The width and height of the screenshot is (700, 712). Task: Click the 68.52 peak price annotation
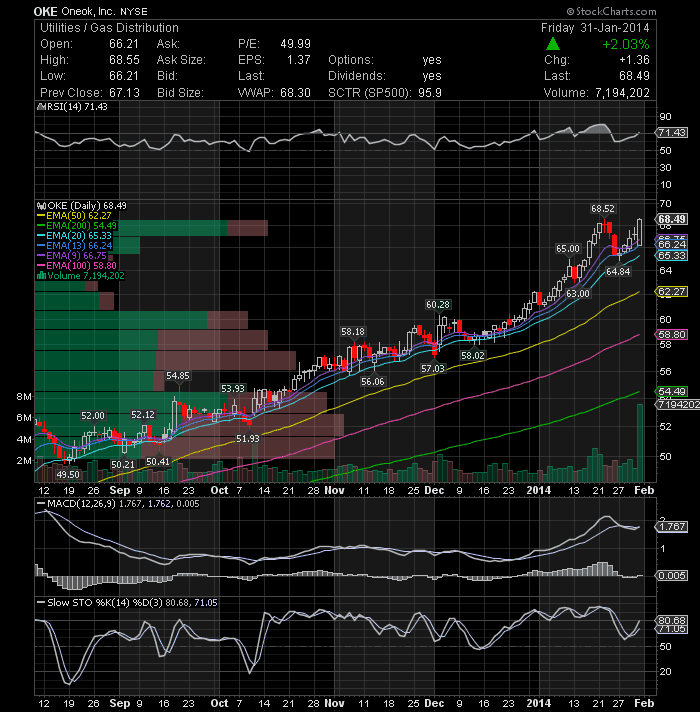603,209
